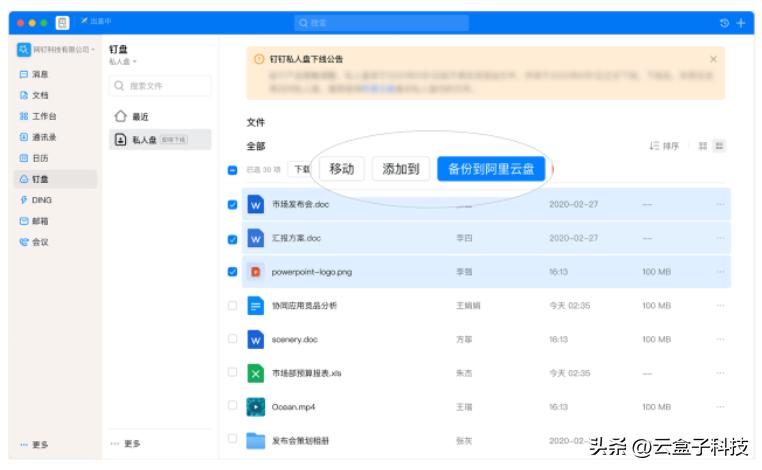The image size is (762, 470).
Task: Focus the 搜索文件 search field
Action: coord(160,86)
